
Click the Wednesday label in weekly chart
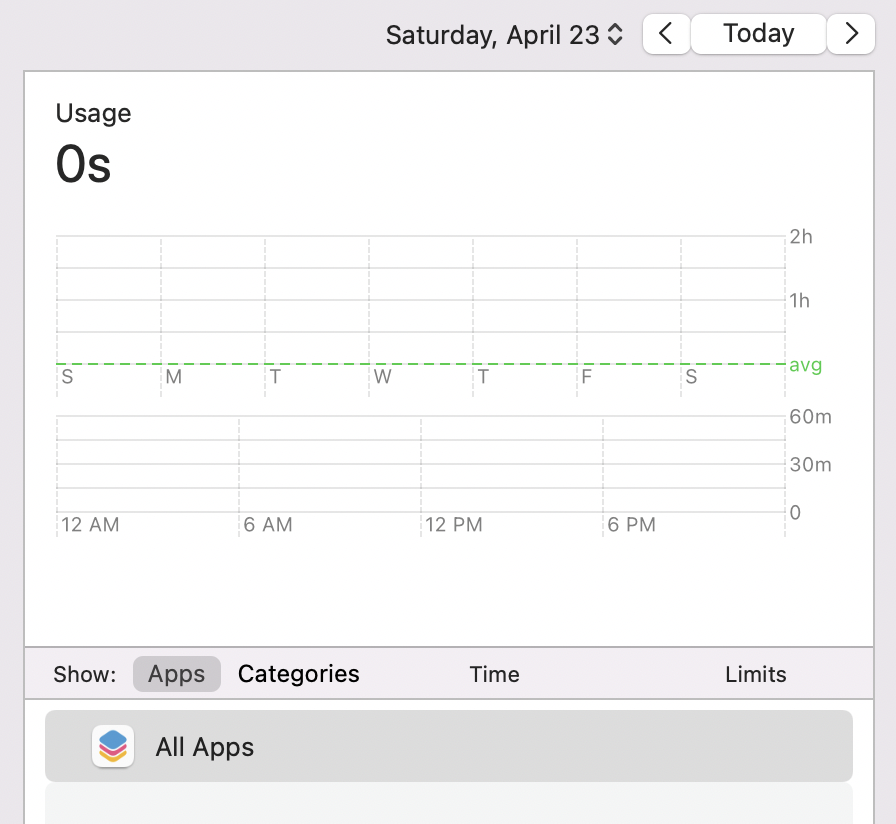[382, 377]
